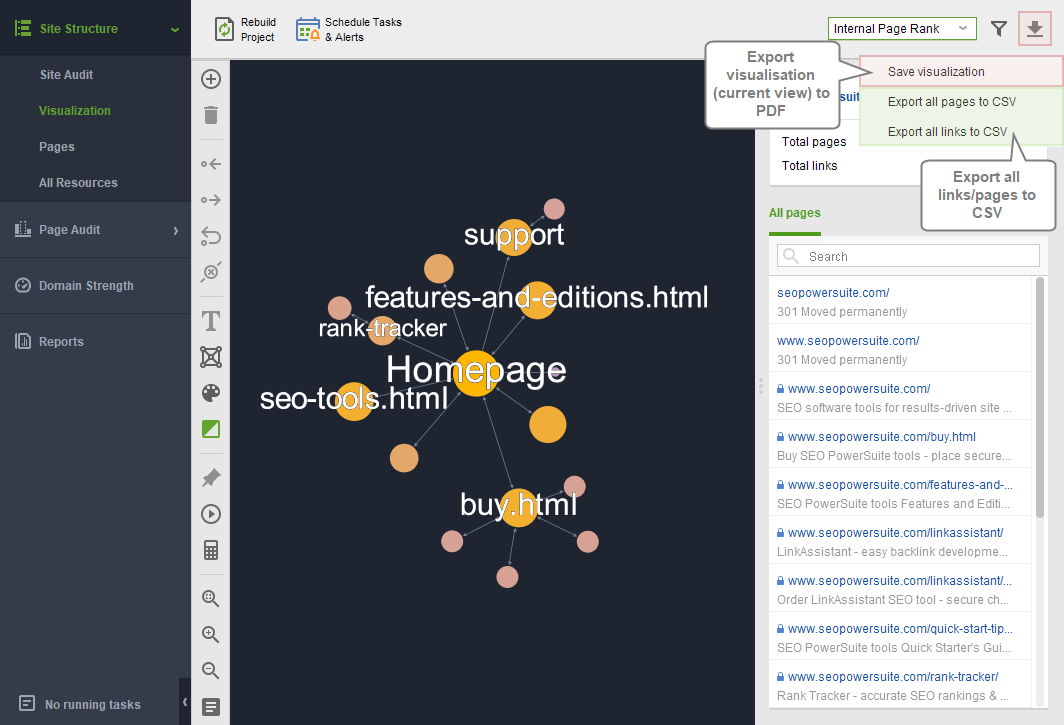
Task: Open Pages in sidebar
Action: (57, 147)
